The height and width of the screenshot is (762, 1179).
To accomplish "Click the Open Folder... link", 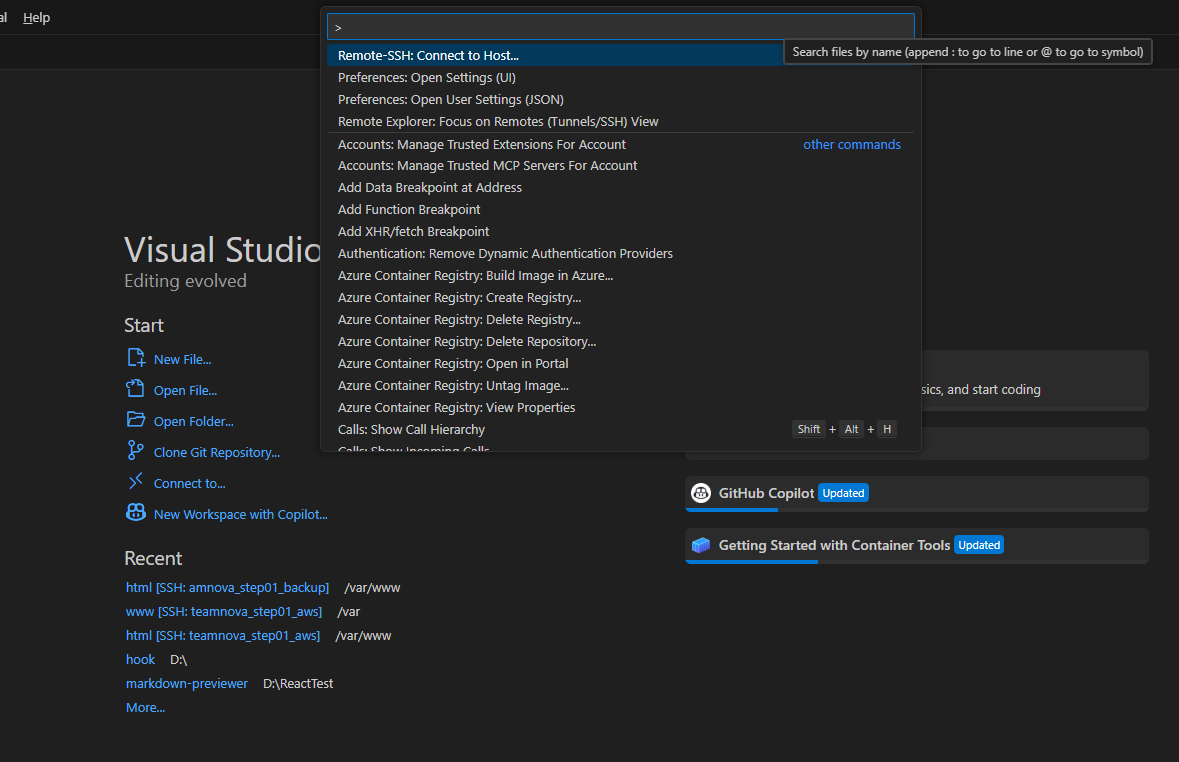I will [x=194, y=421].
